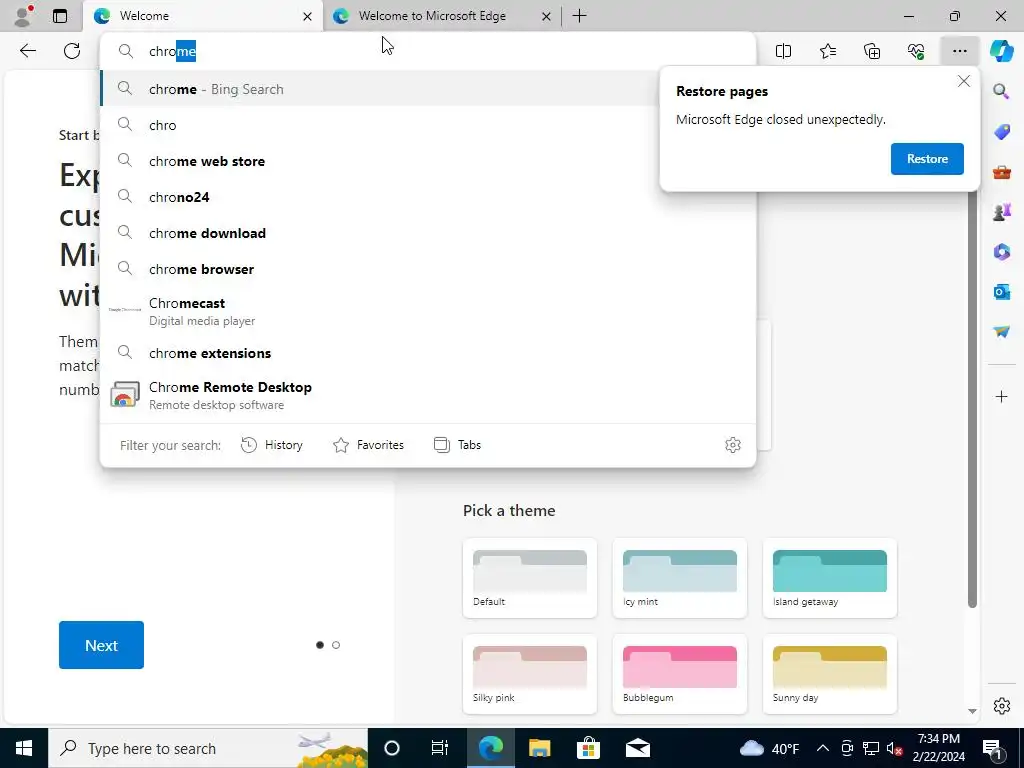Open the Favorites star toolbar icon
Screen dimensions: 1024x768
point(827,51)
